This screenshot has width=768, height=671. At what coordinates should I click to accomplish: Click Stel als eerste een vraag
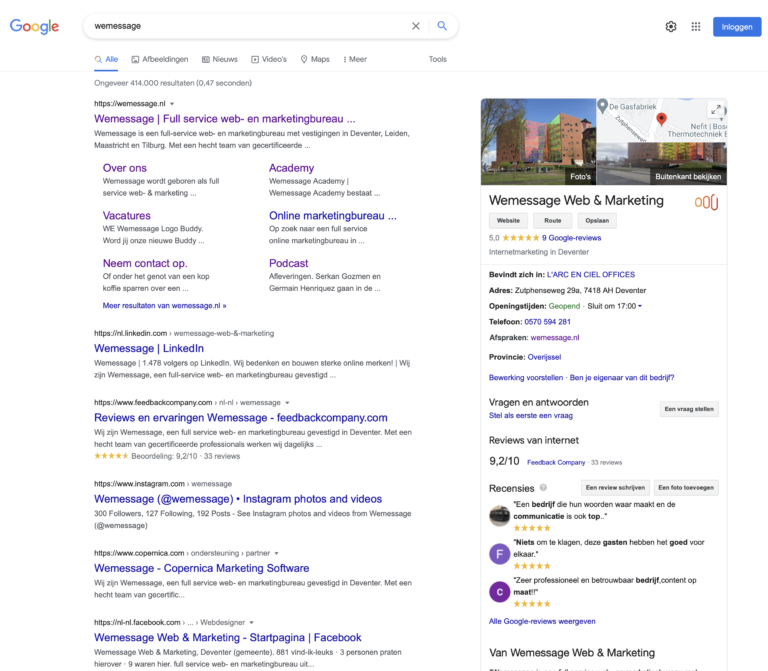click(530, 415)
